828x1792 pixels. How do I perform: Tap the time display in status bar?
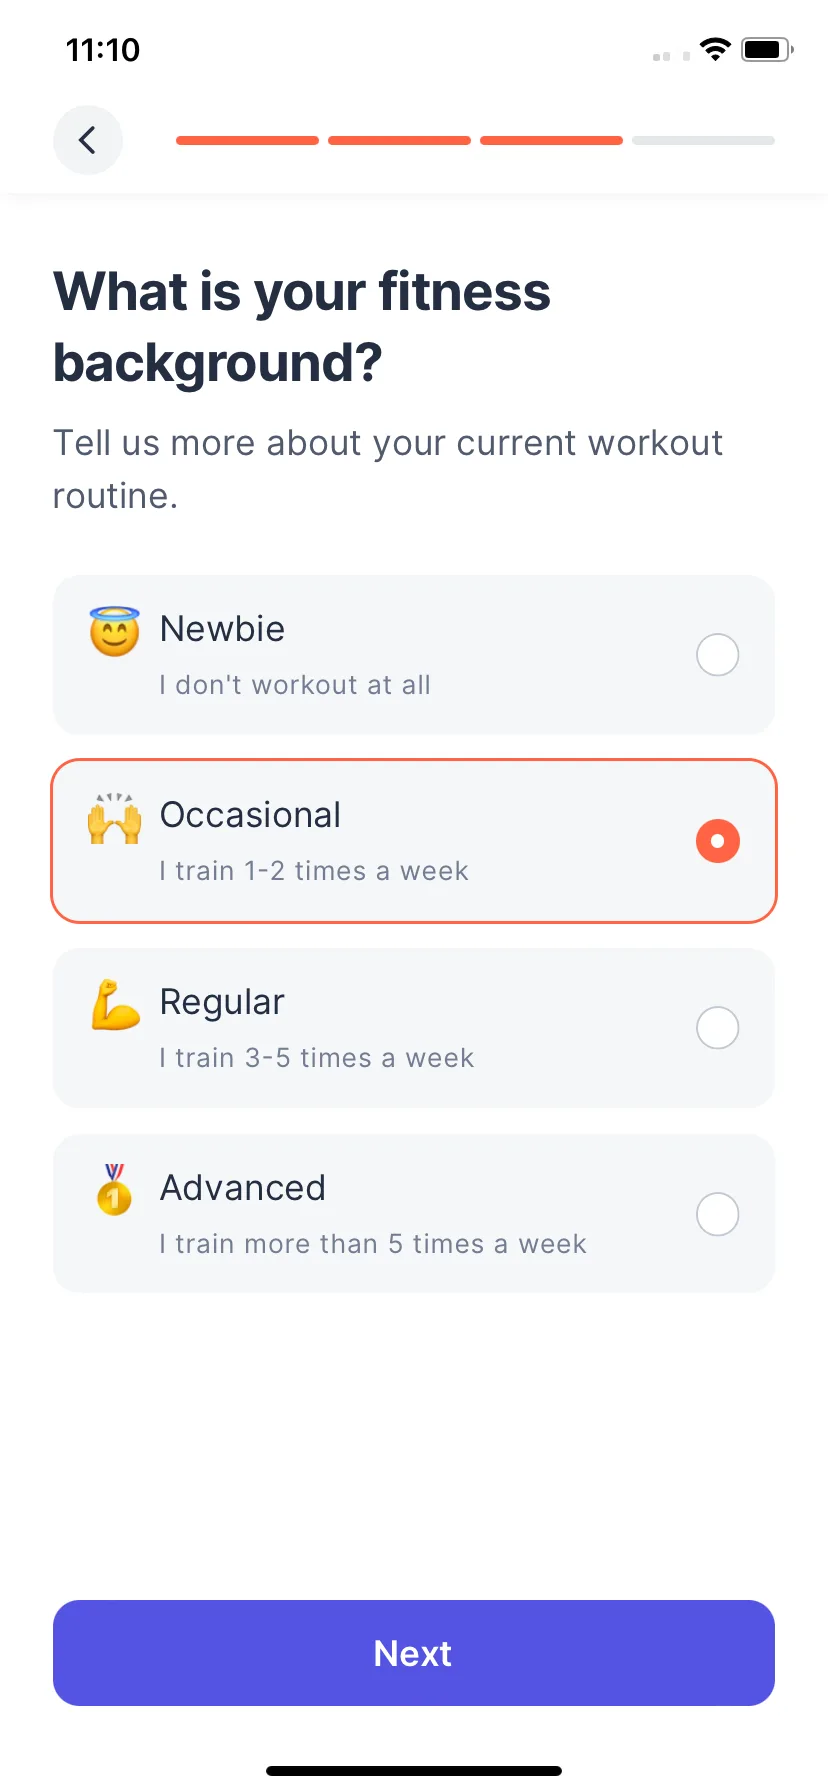[x=103, y=49]
